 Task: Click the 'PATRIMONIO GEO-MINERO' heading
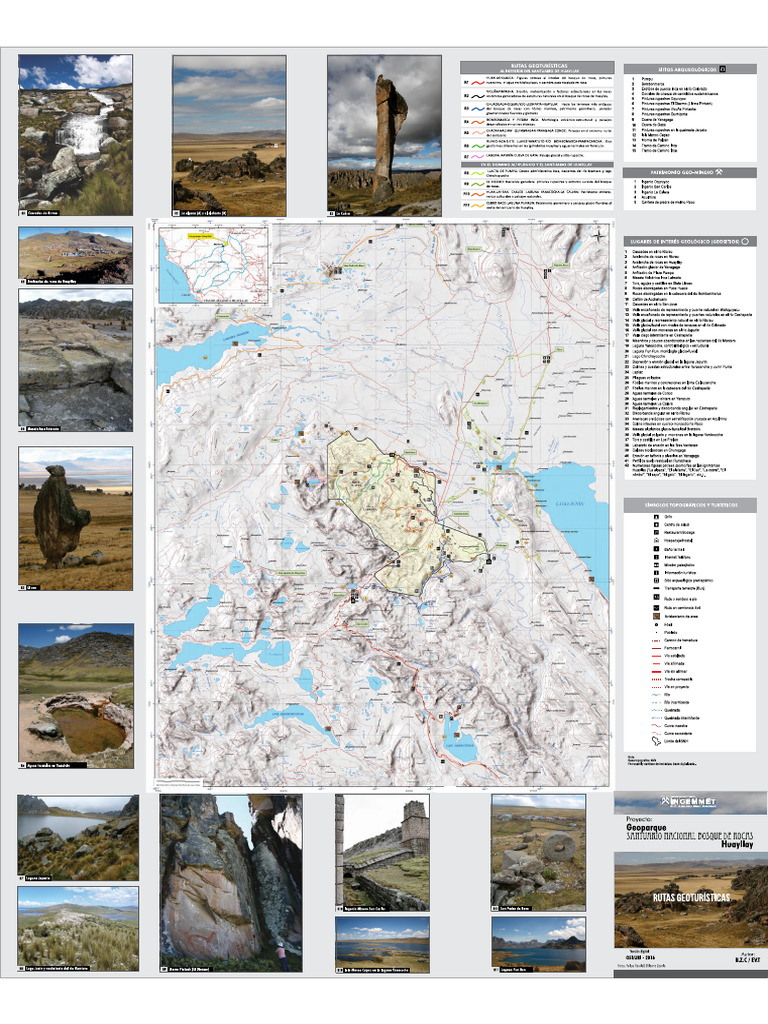point(683,172)
